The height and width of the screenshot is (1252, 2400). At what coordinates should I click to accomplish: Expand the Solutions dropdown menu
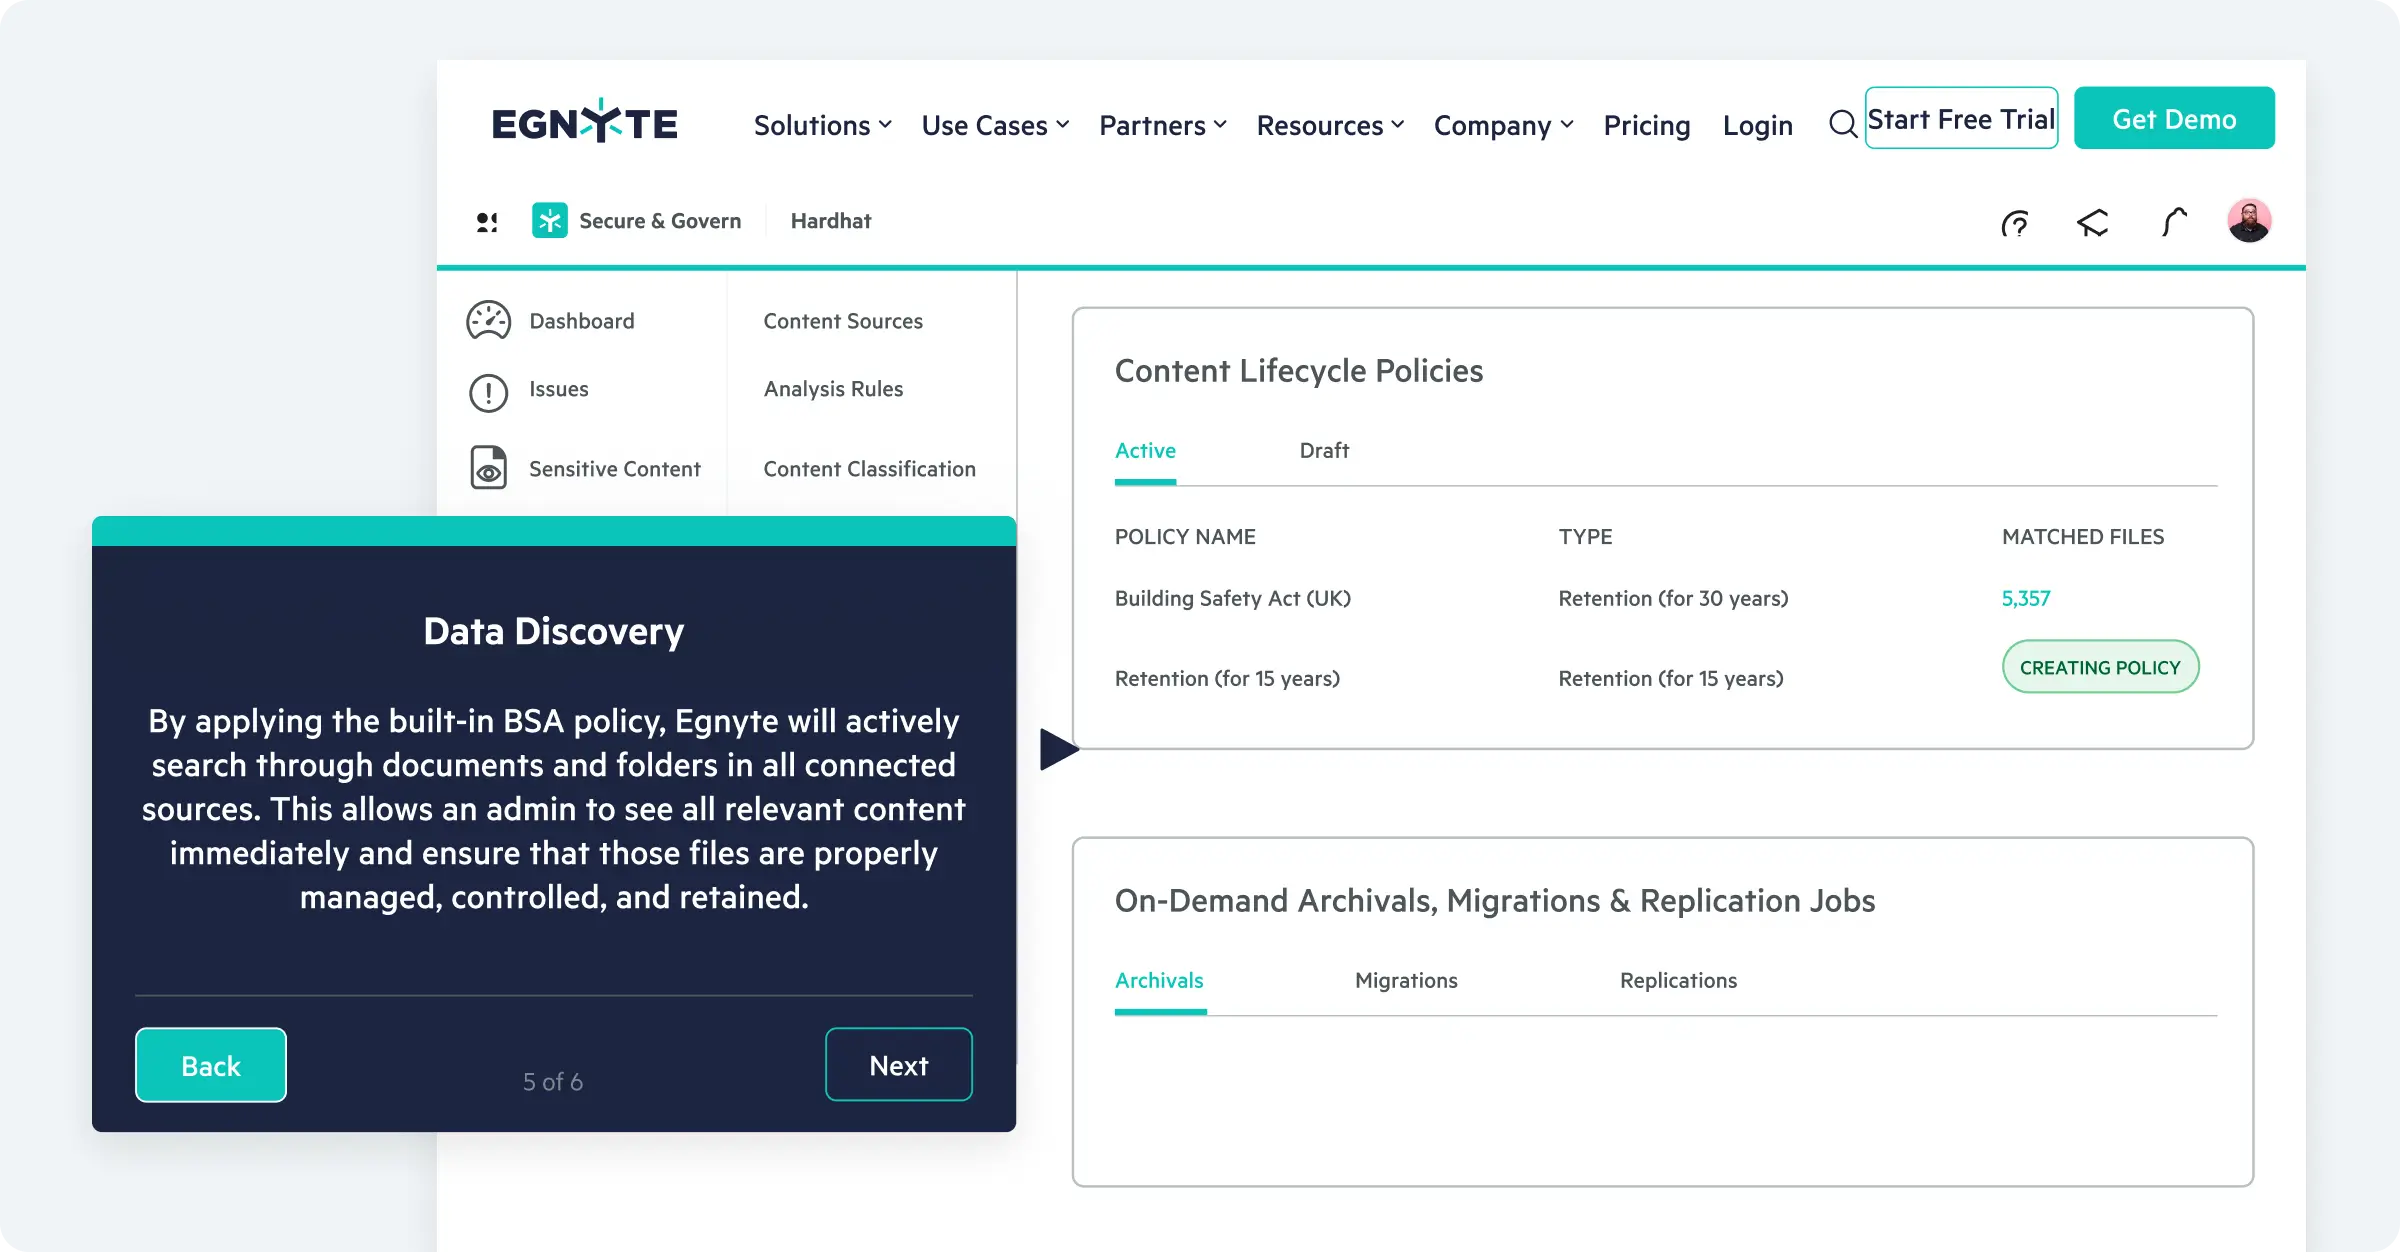coord(822,125)
